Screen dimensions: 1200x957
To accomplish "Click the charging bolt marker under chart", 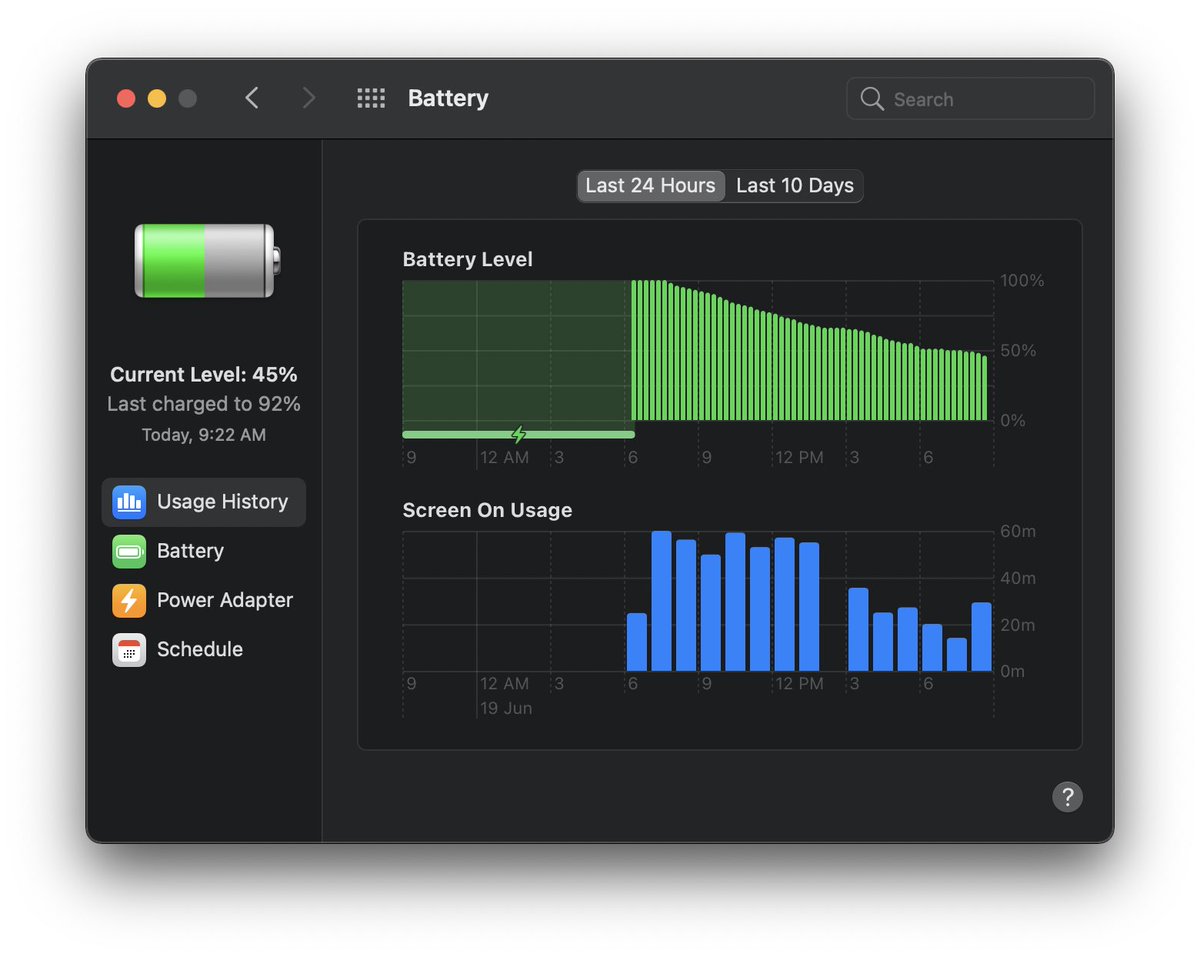I will [x=518, y=434].
